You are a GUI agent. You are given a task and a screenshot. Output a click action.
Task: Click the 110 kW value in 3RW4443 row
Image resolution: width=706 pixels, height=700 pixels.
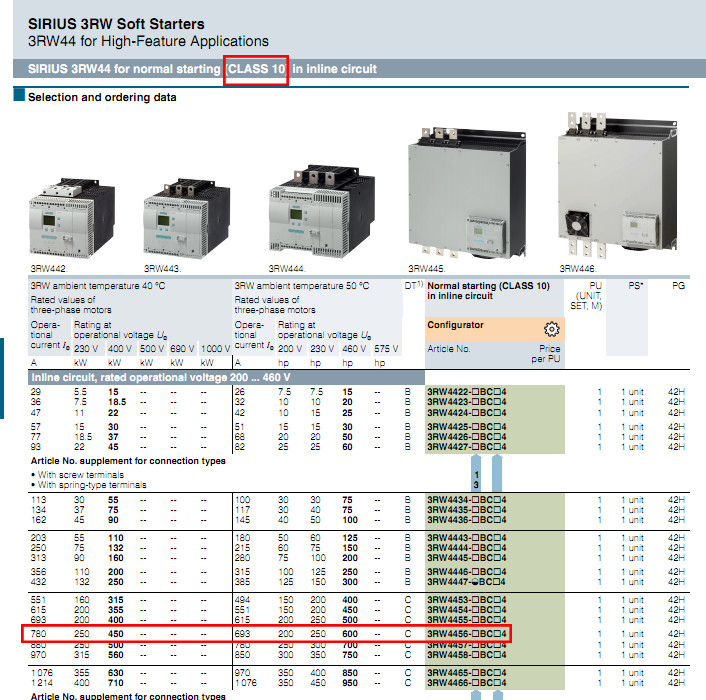click(x=116, y=538)
